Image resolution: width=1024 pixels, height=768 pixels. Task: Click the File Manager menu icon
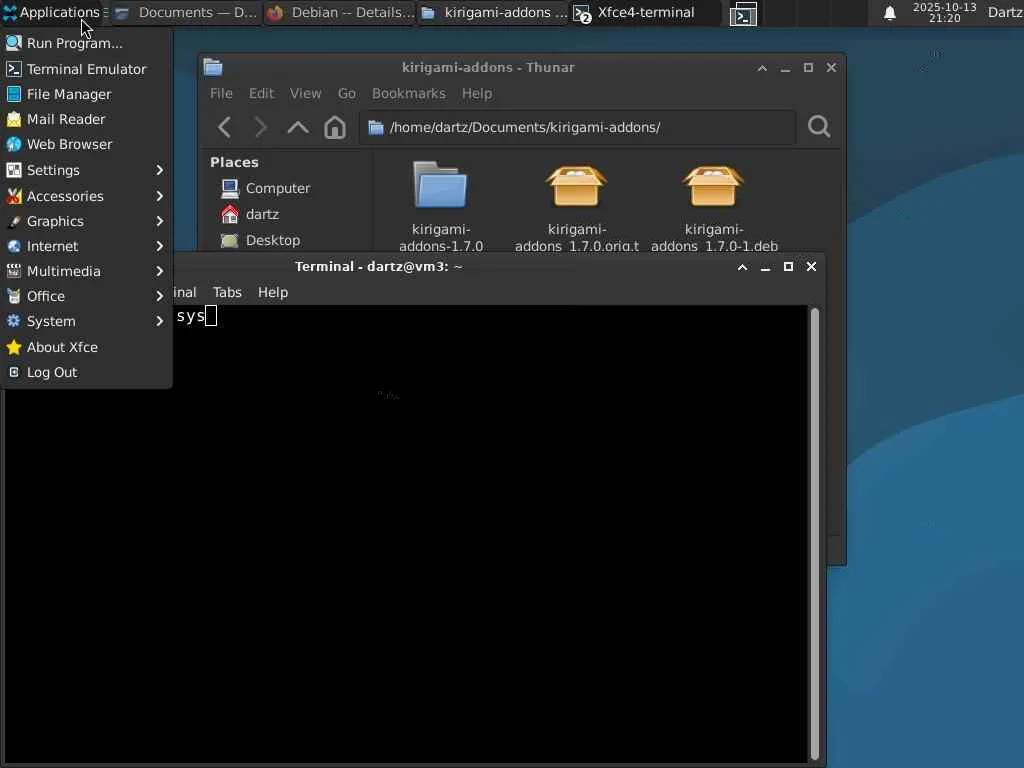point(14,94)
